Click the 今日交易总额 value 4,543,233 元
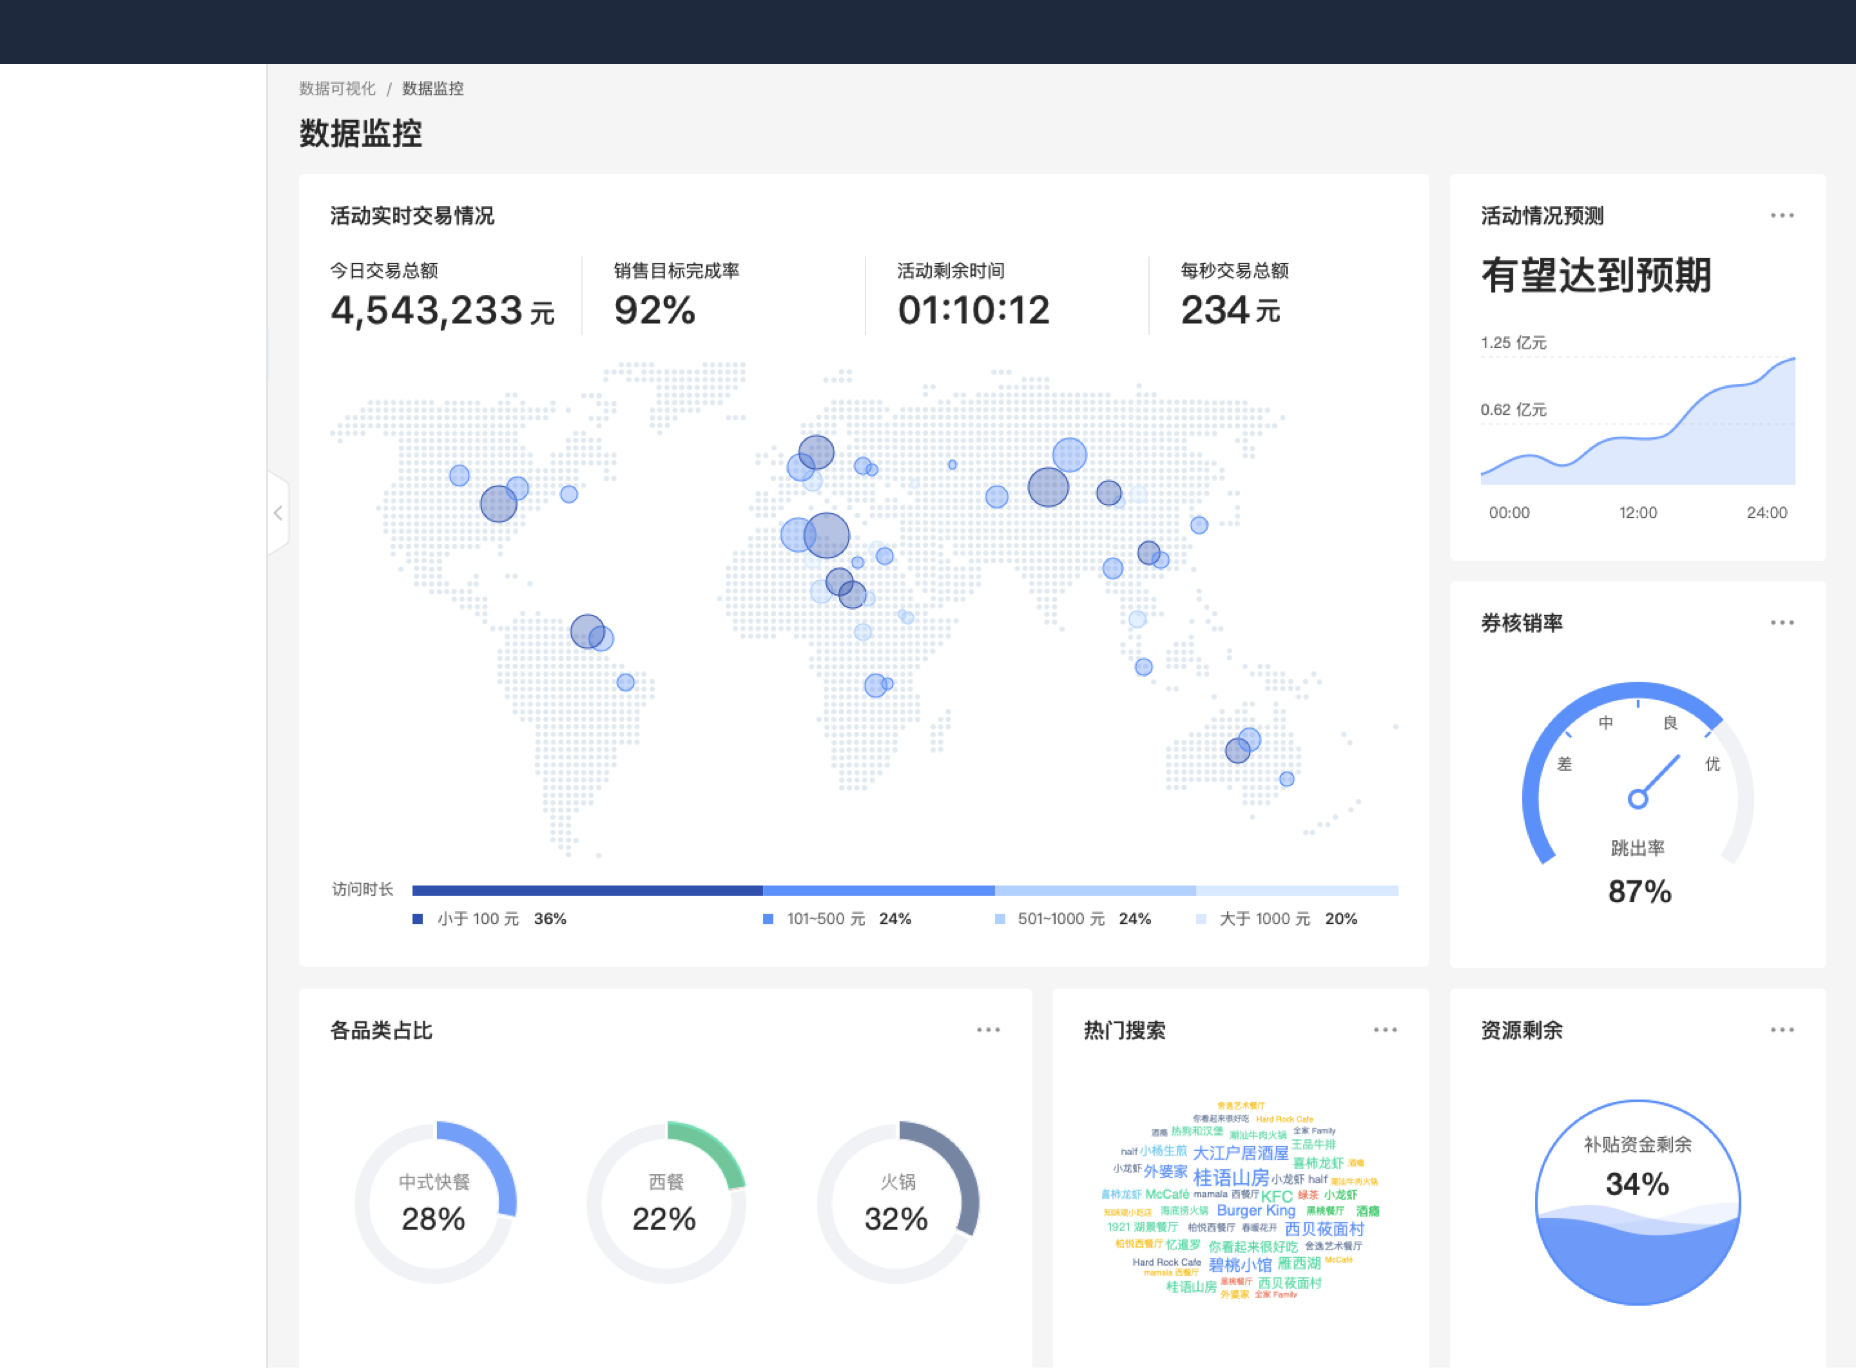The height and width of the screenshot is (1368, 1856). click(x=442, y=311)
